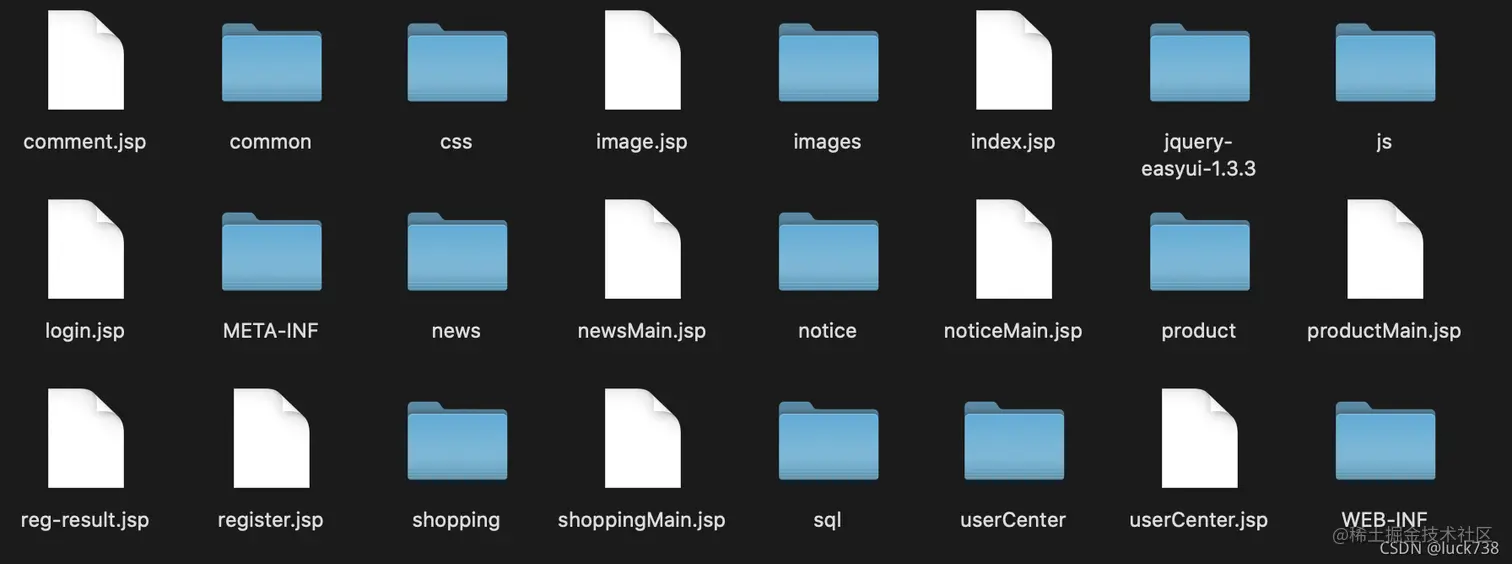Select the register.jsp file icon
This screenshot has width=1512, height=564.
point(271,438)
